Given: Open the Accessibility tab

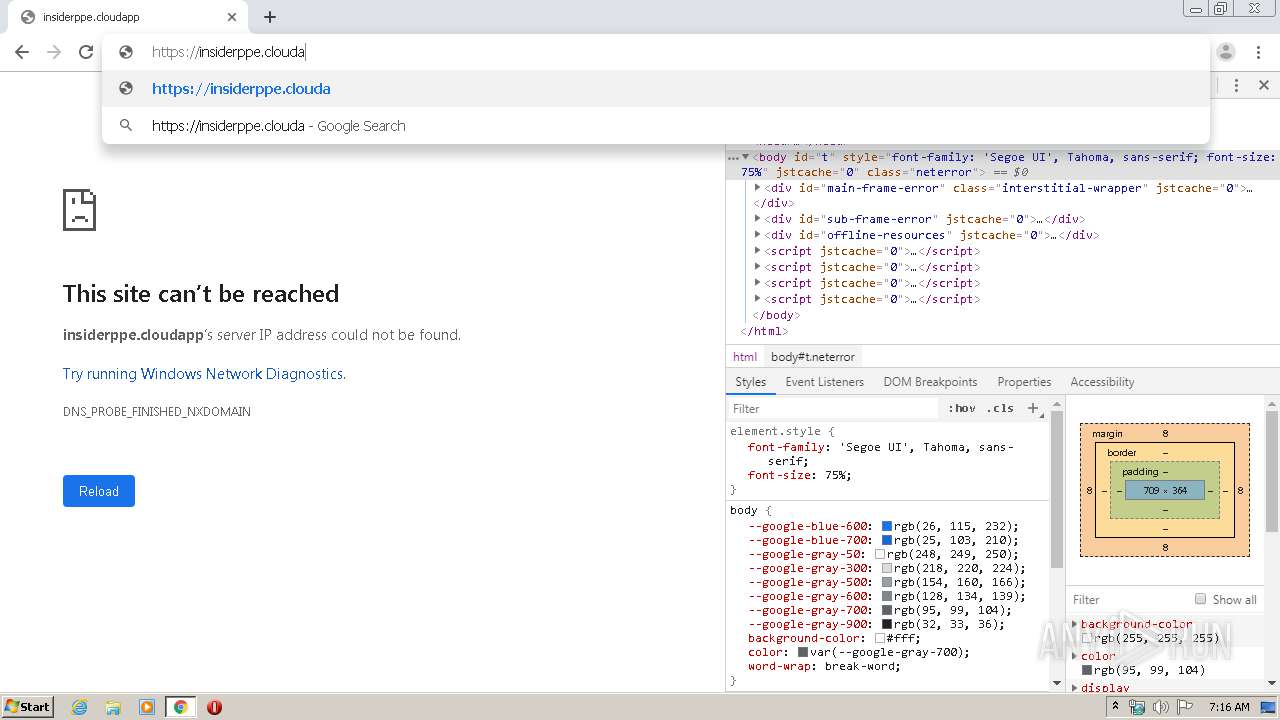Looking at the screenshot, I should (1102, 382).
